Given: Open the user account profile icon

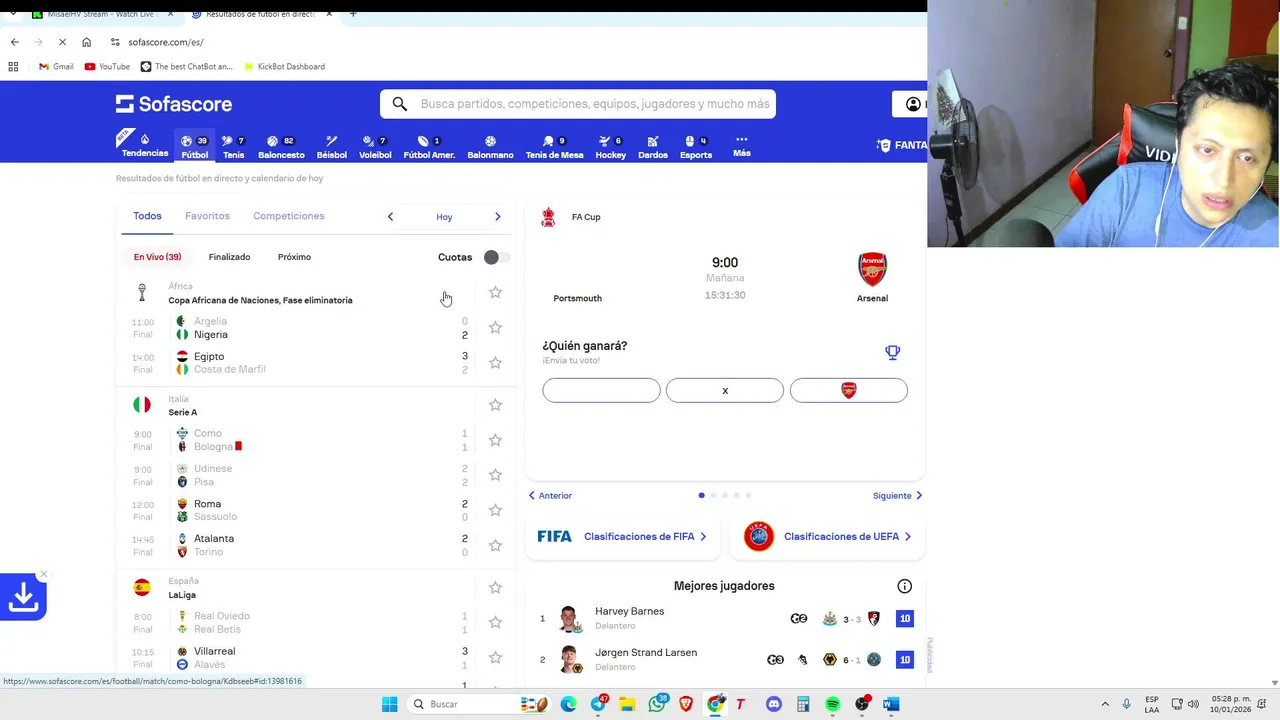Looking at the screenshot, I should coord(913,104).
